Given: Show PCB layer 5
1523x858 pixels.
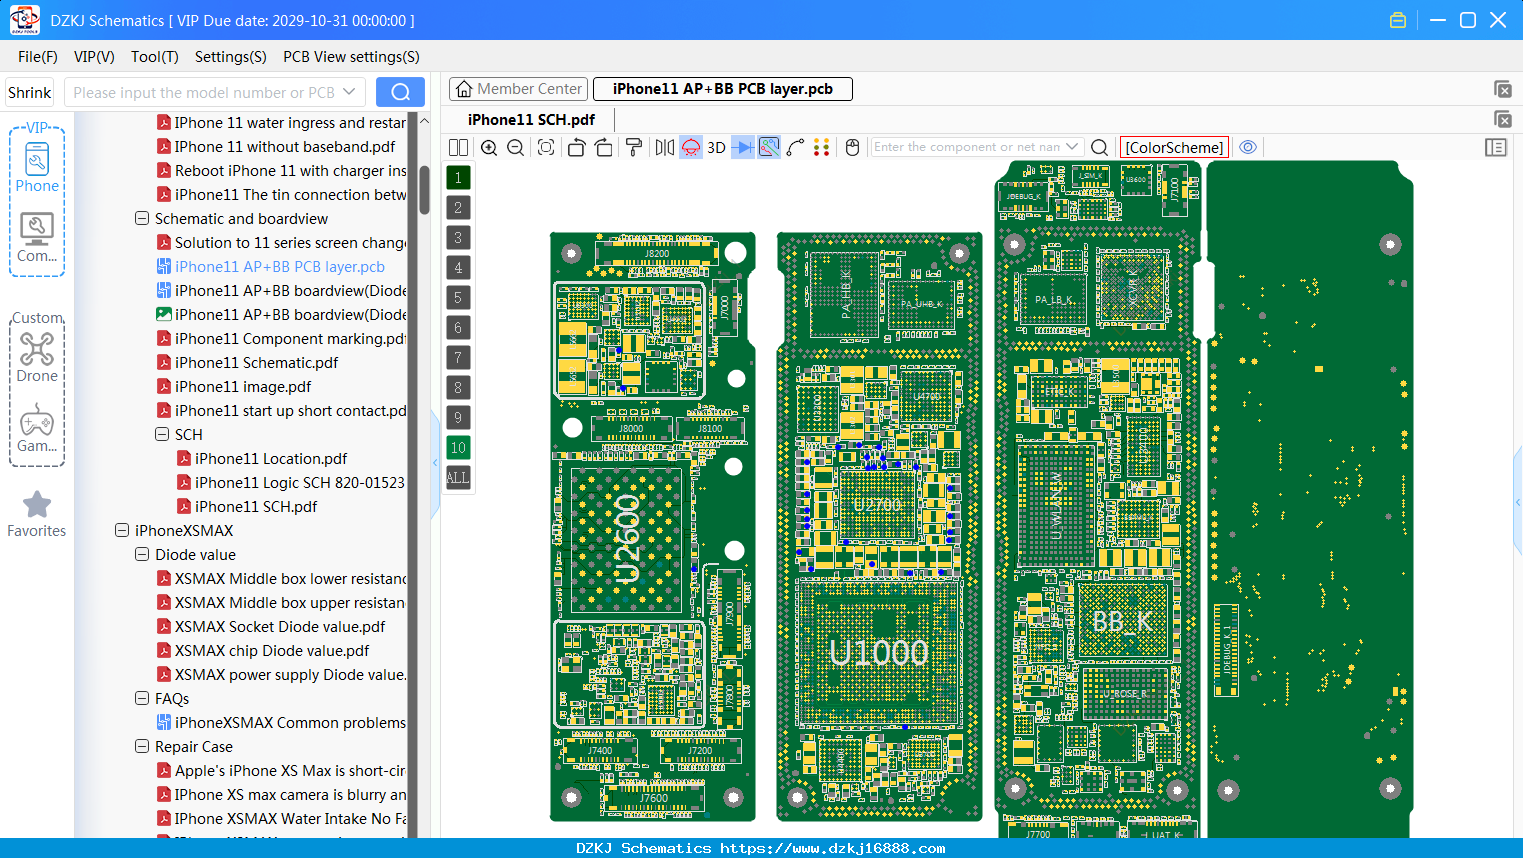Looking at the screenshot, I should [458, 298].
